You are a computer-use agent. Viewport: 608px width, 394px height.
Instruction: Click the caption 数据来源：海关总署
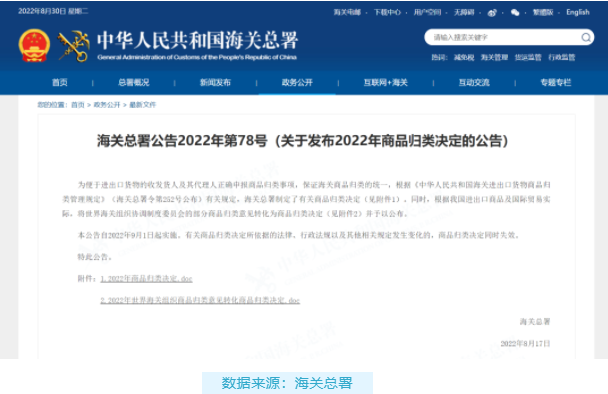(287, 383)
